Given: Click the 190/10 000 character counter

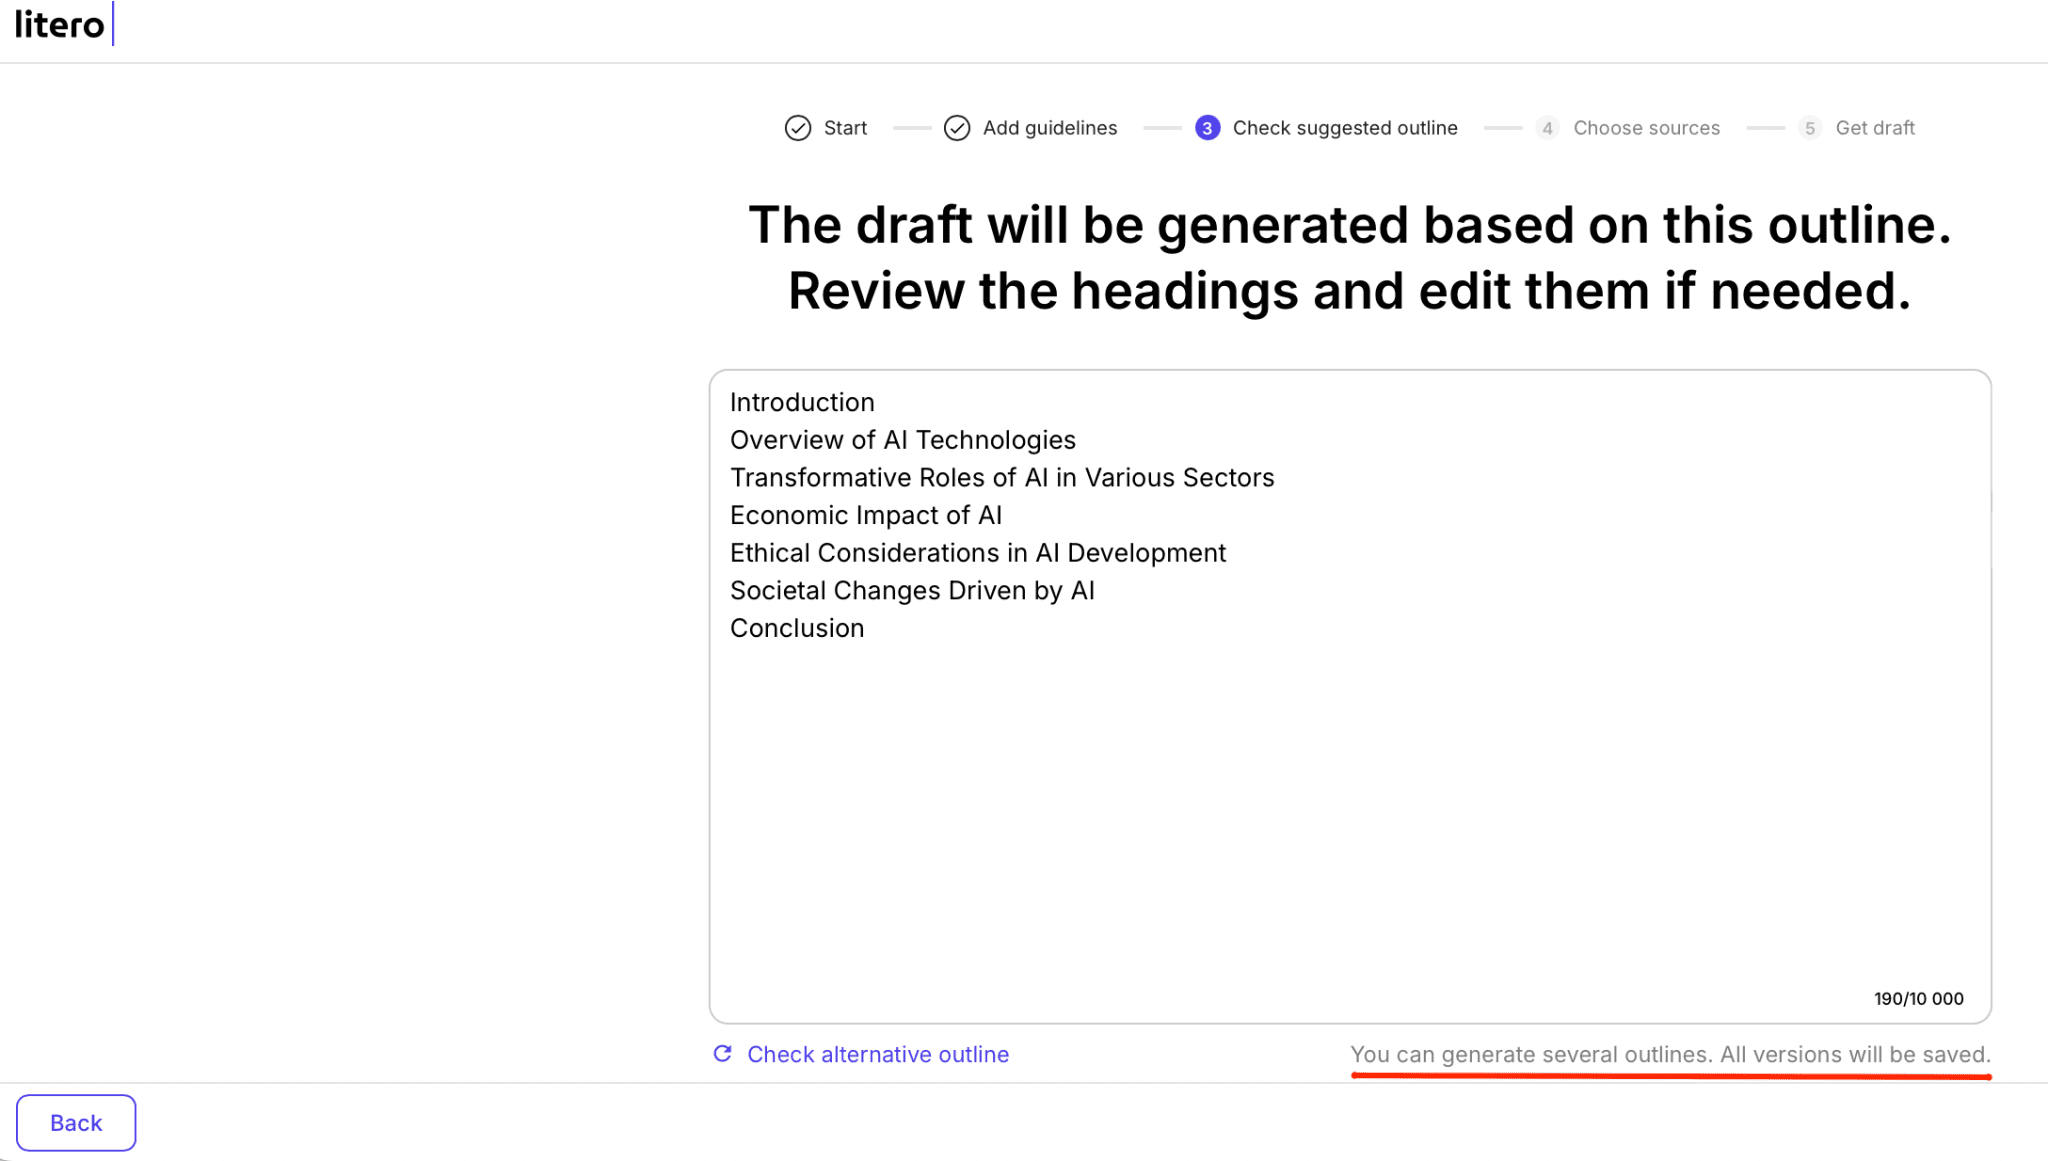Looking at the screenshot, I should (x=1917, y=997).
